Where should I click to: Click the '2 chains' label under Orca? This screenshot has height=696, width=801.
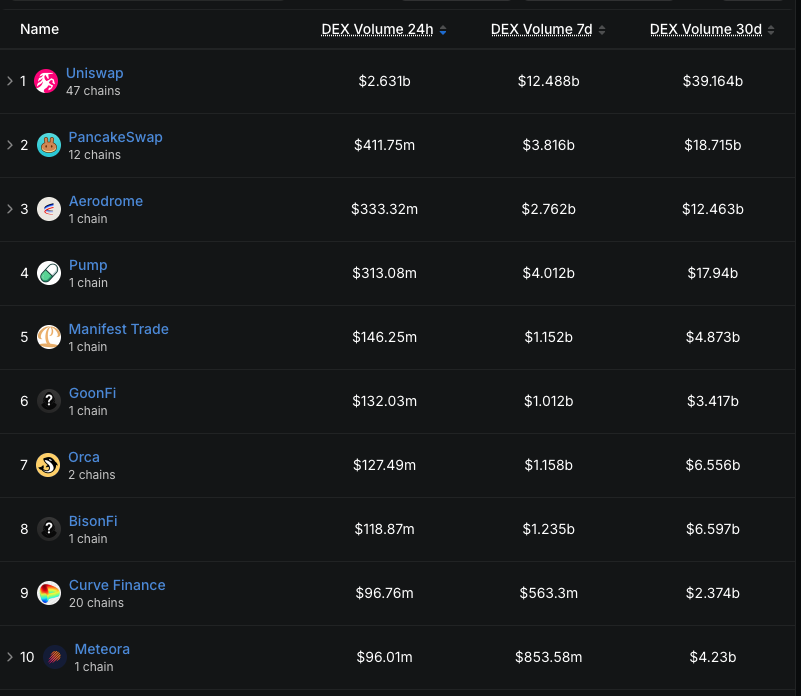(x=92, y=475)
